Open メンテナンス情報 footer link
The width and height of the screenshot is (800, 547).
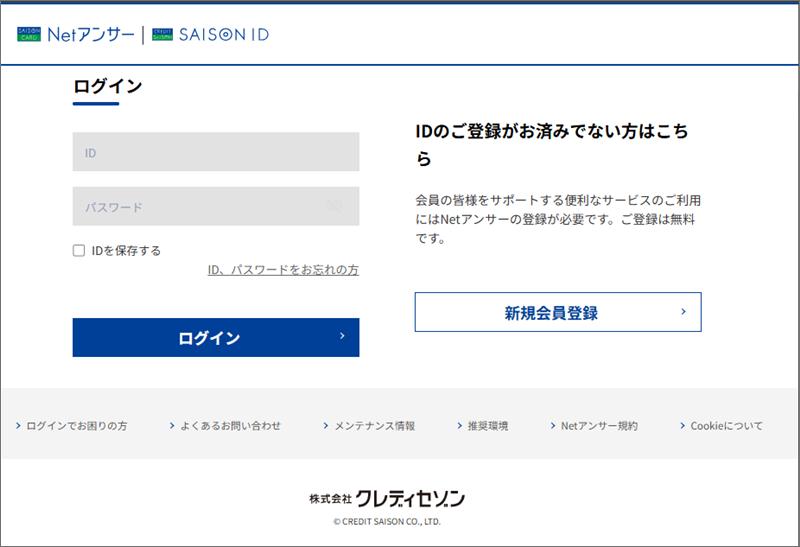click(369, 426)
